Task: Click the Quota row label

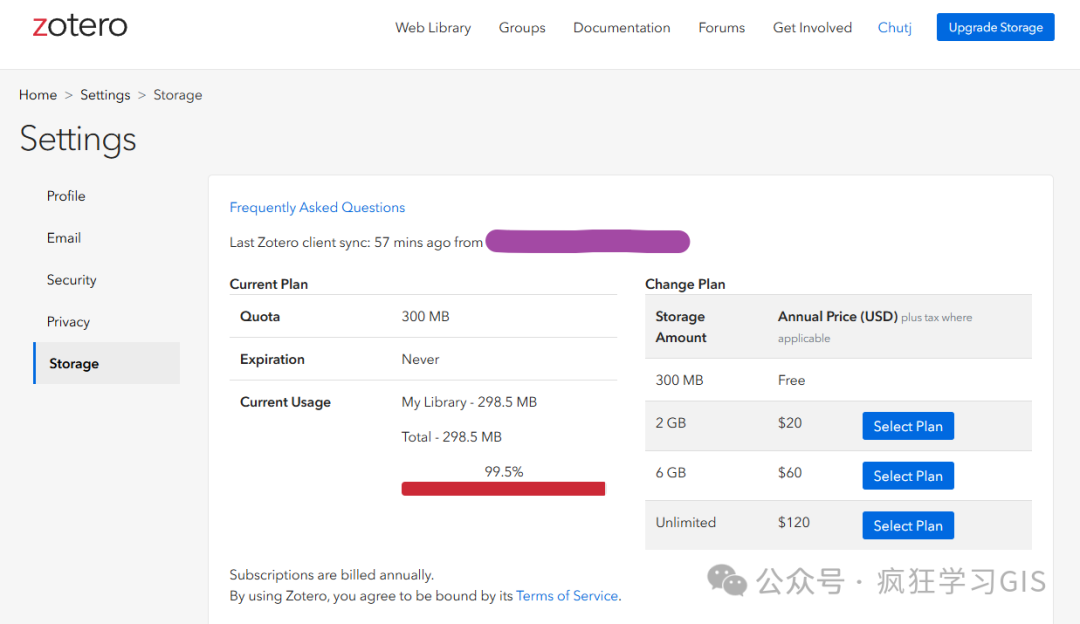Action: point(260,317)
